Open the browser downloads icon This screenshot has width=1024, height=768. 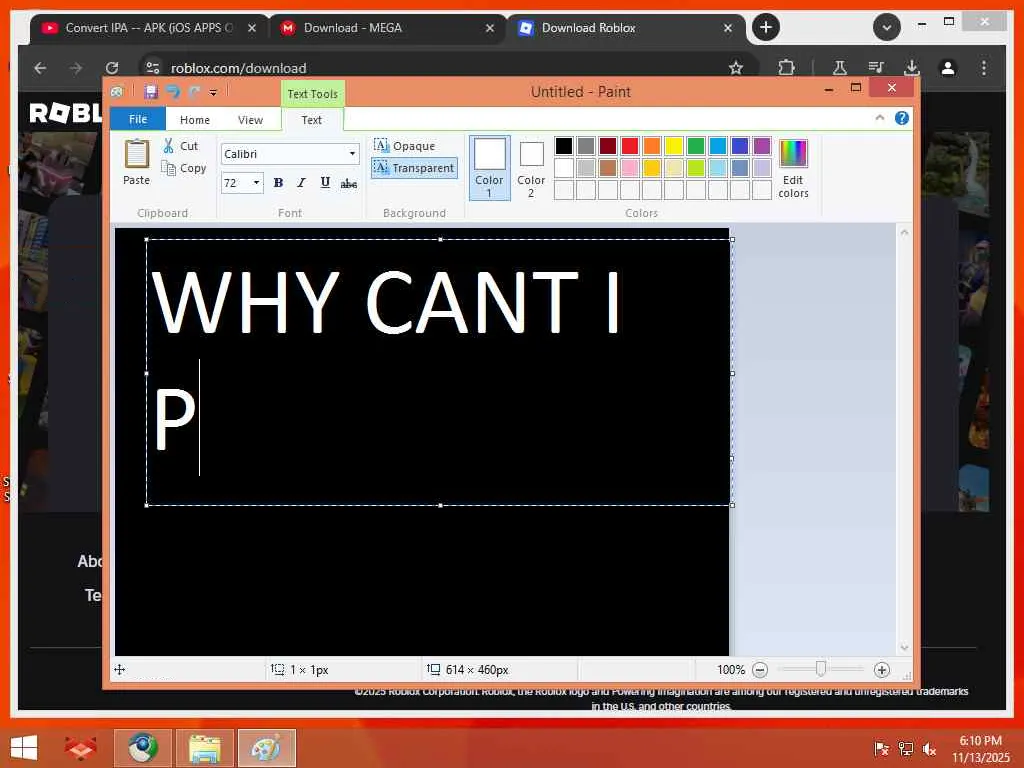pyautogui.click(x=912, y=67)
